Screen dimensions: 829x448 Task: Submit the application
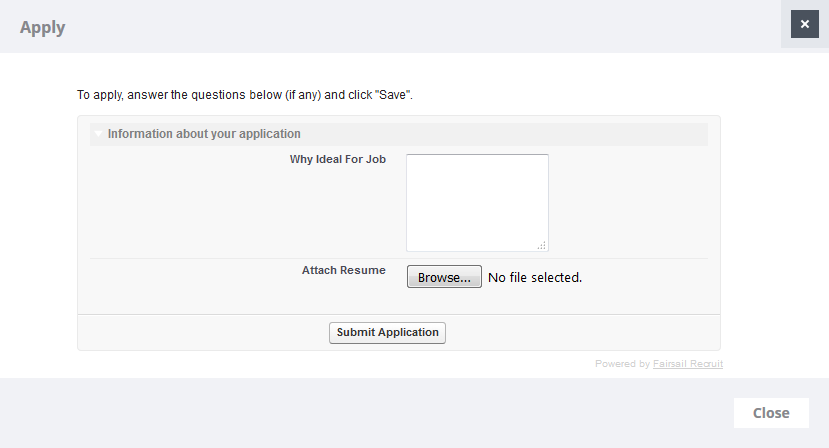(x=387, y=332)
